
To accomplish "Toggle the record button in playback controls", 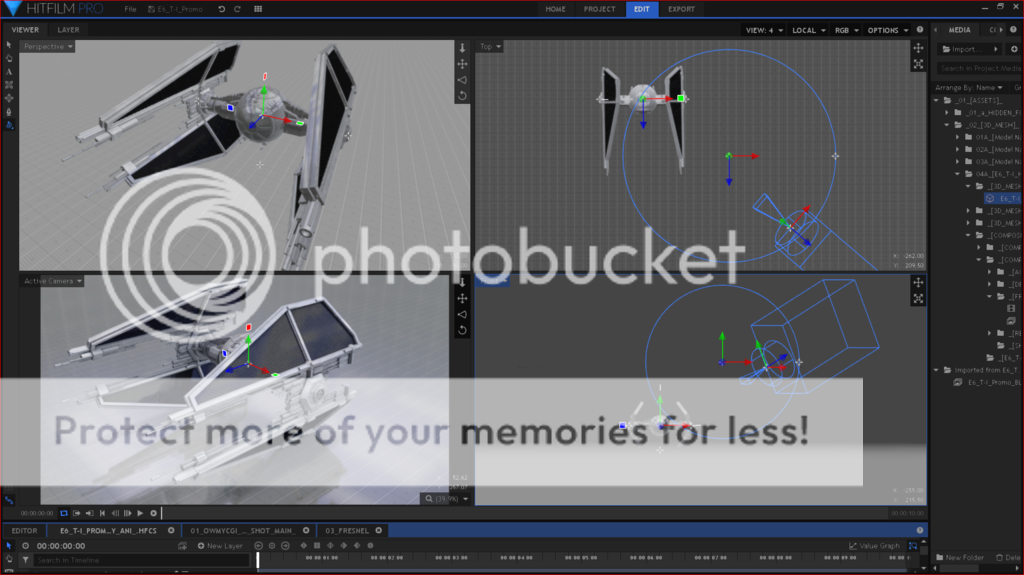I will click(x=153, y=514).
